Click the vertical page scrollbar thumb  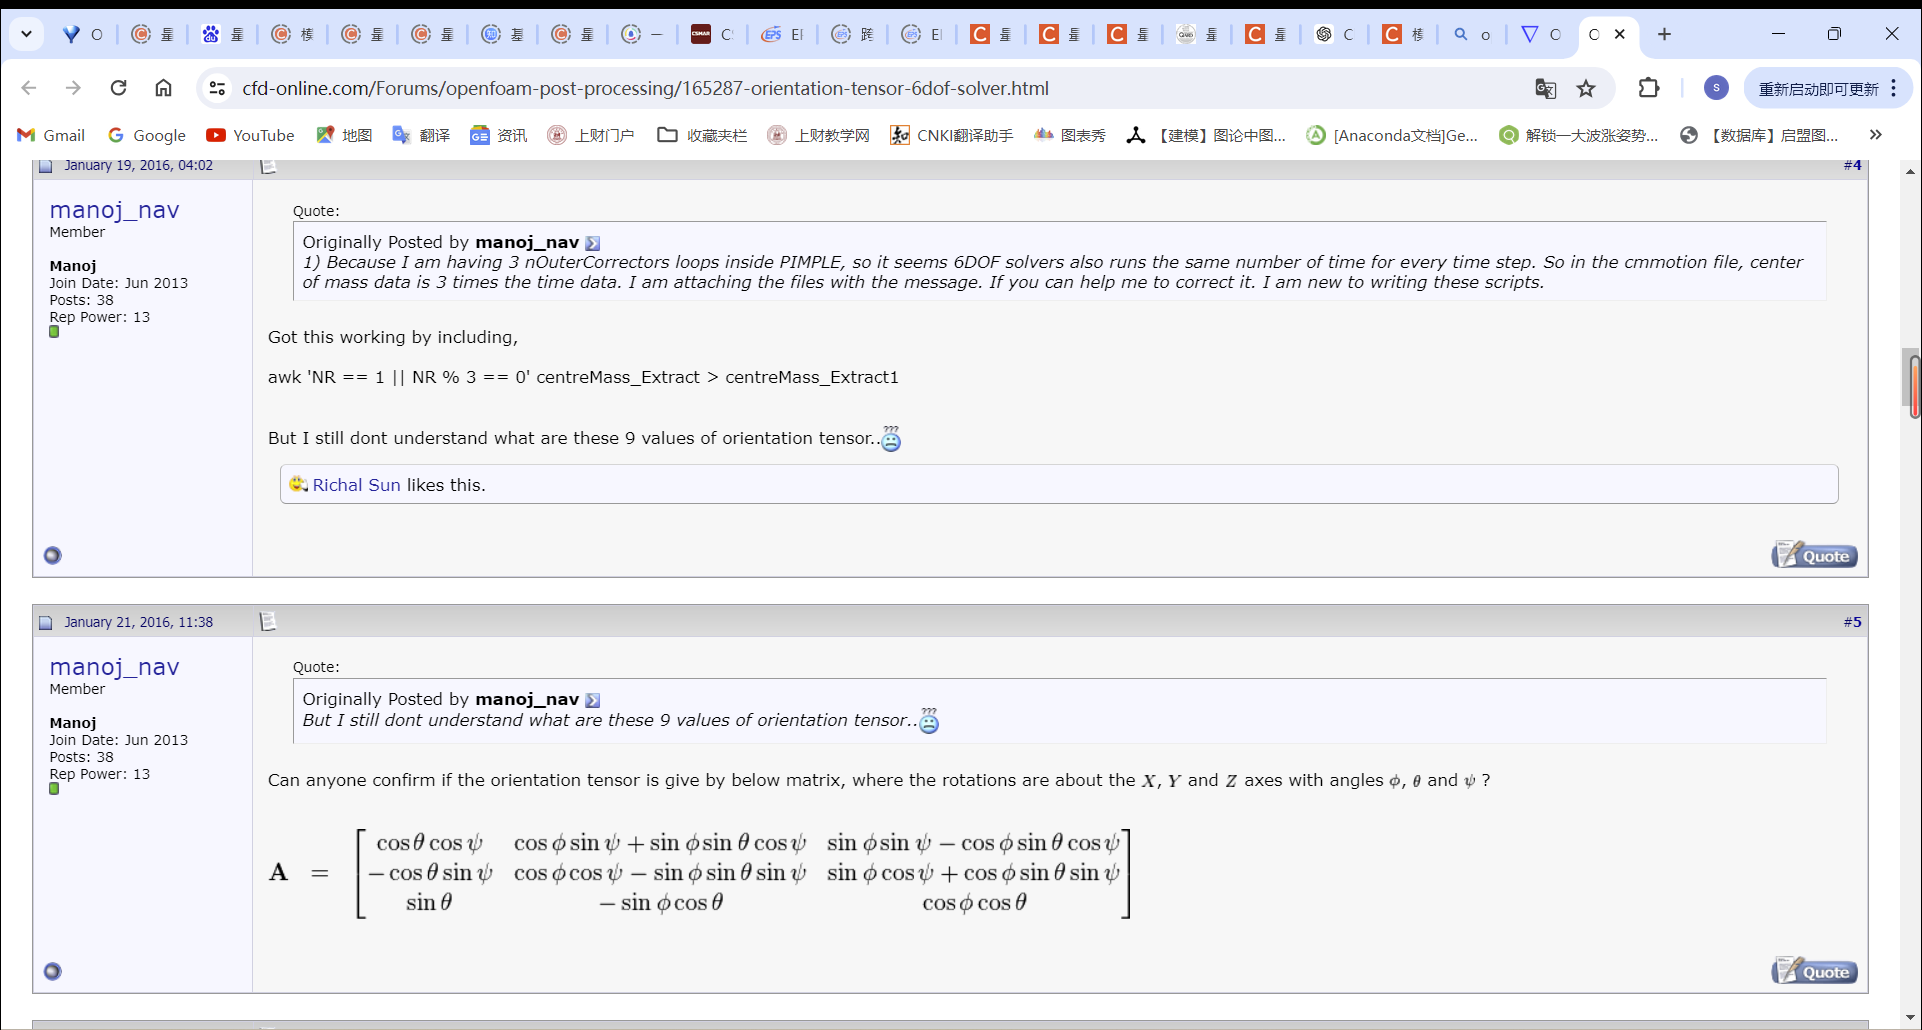click(1911, 385)
